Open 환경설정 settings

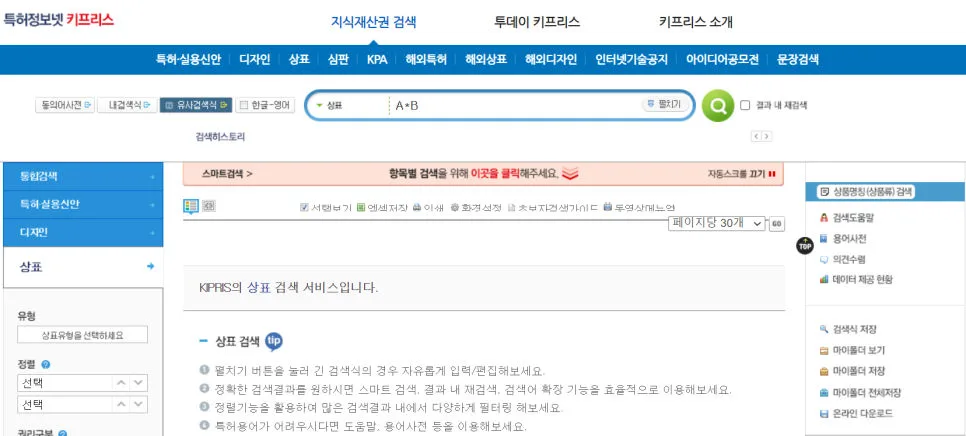(476, 208)
